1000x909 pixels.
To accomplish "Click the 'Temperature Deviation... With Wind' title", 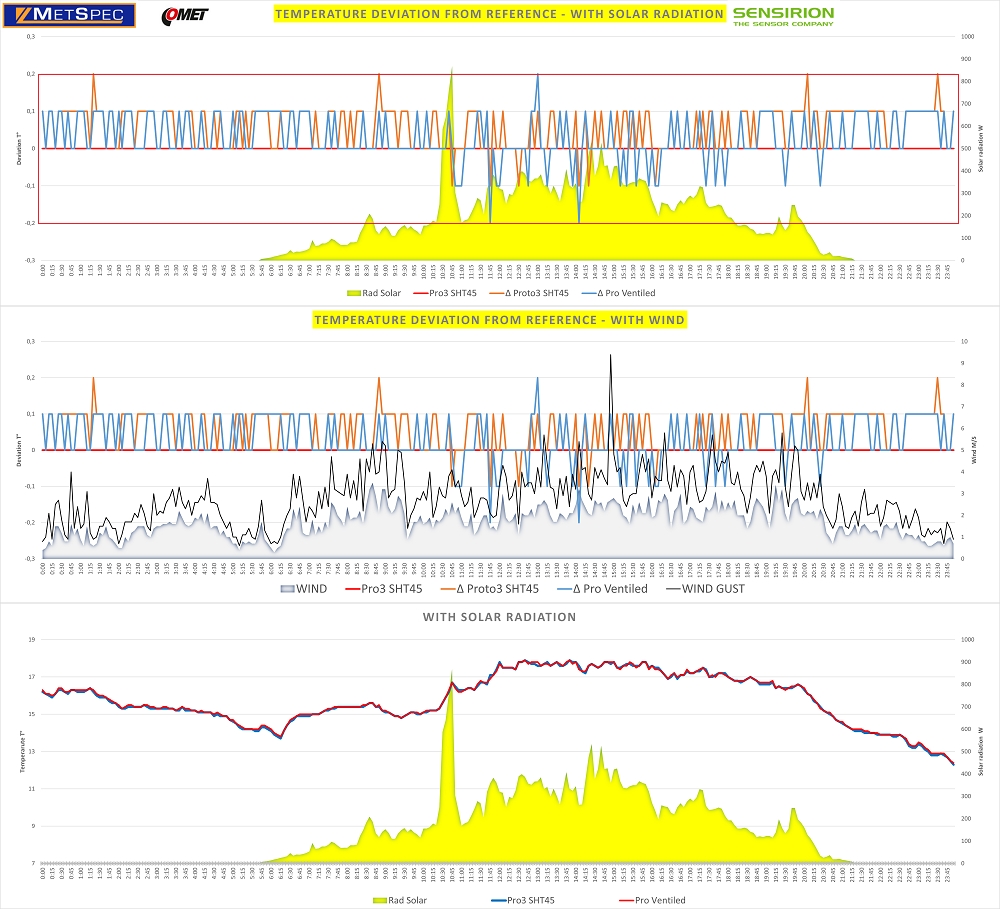I will point(499,320).
